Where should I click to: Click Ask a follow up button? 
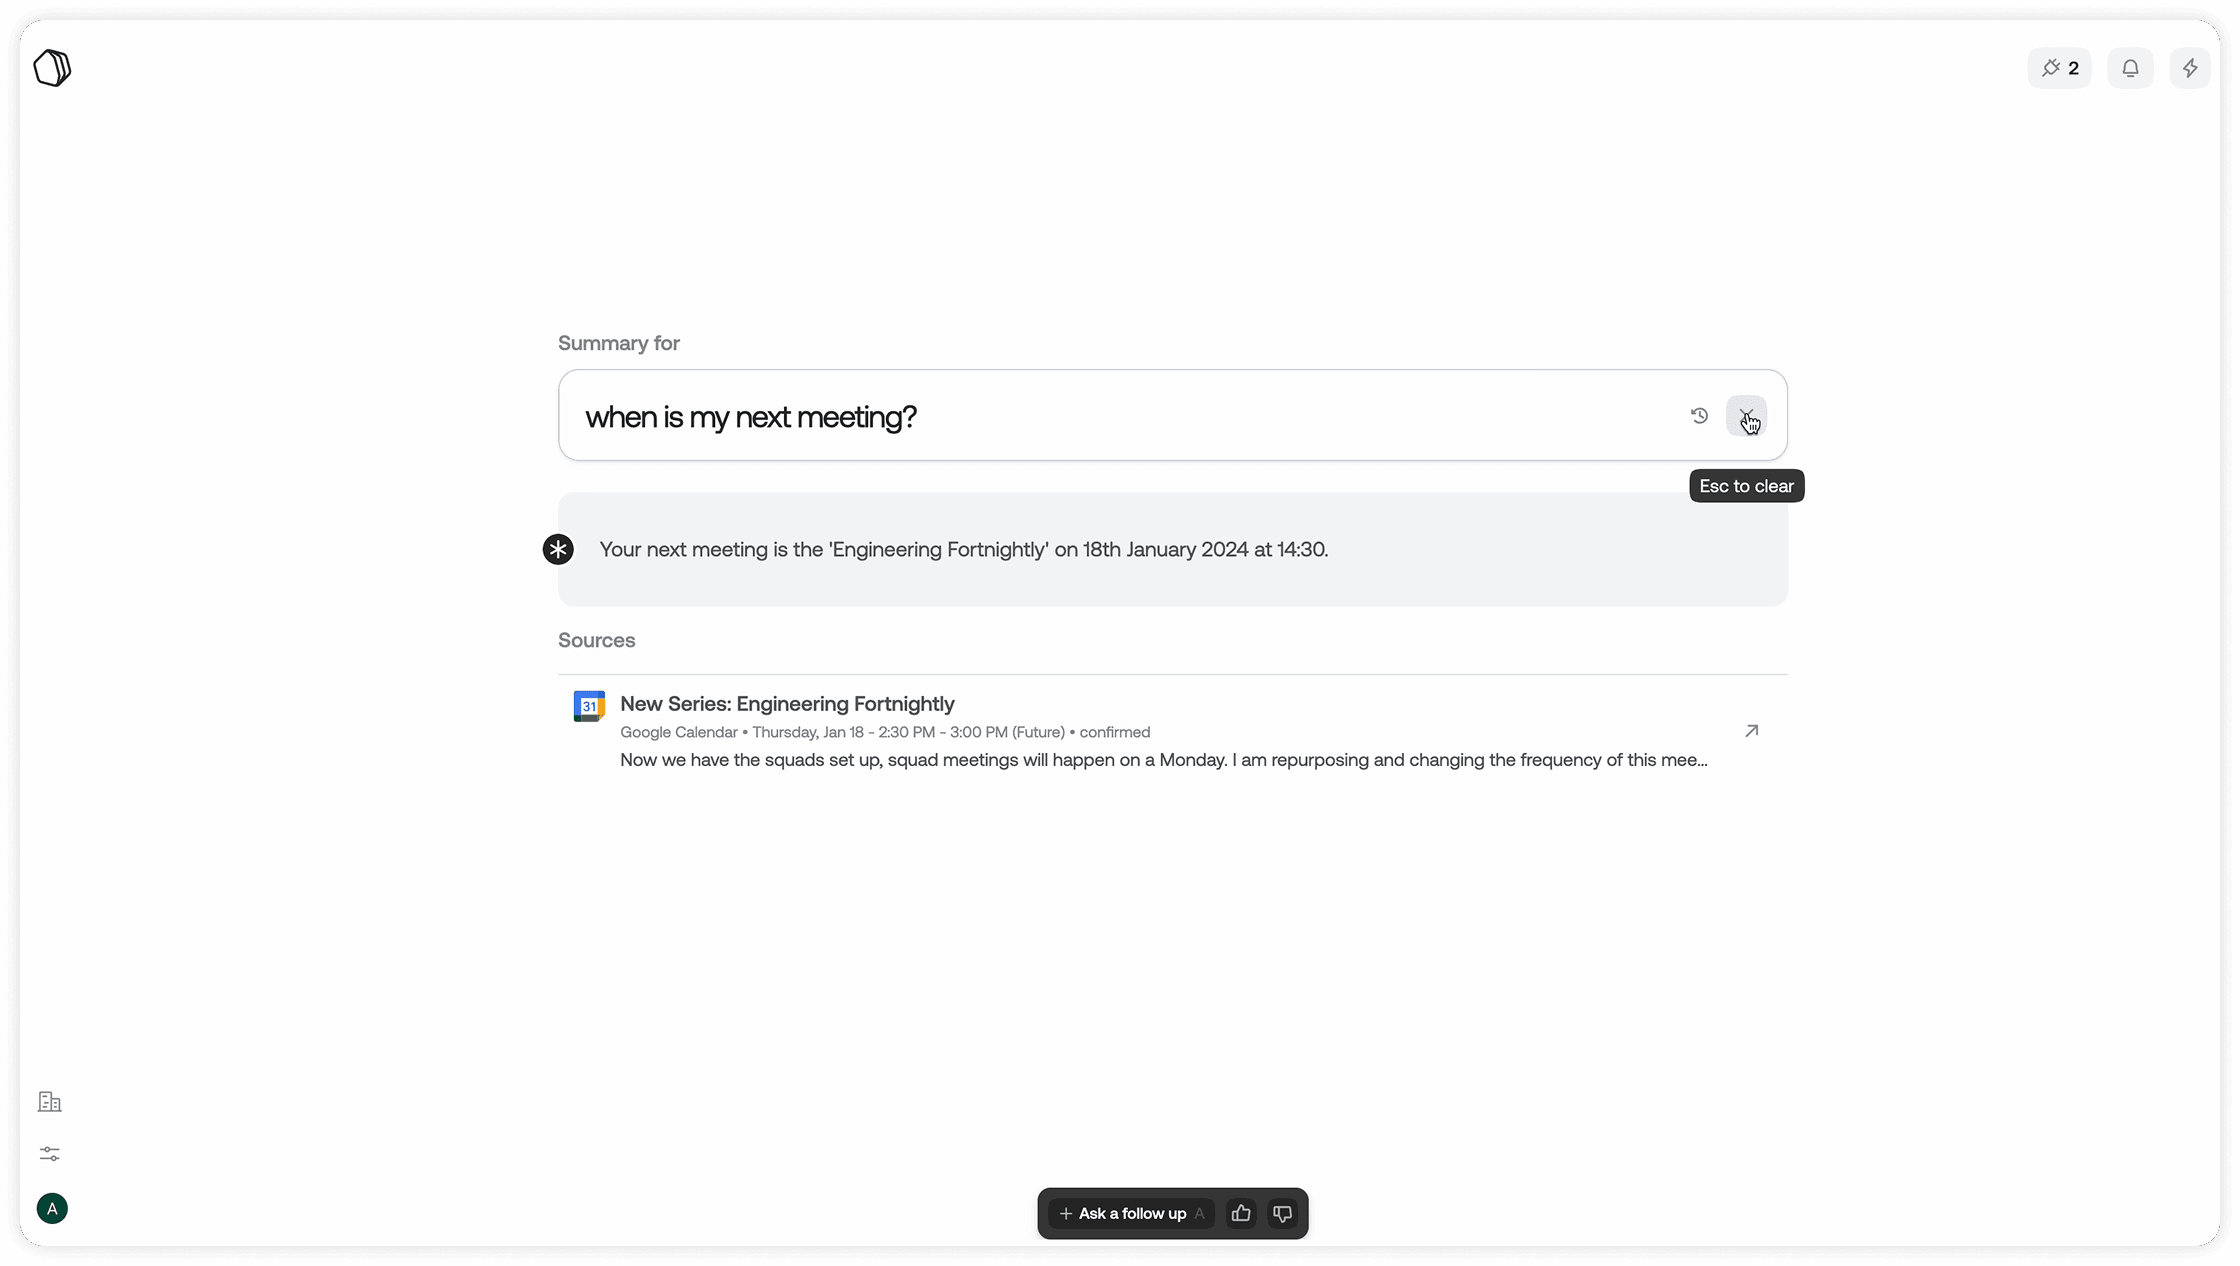[x=1132, y=1213]
